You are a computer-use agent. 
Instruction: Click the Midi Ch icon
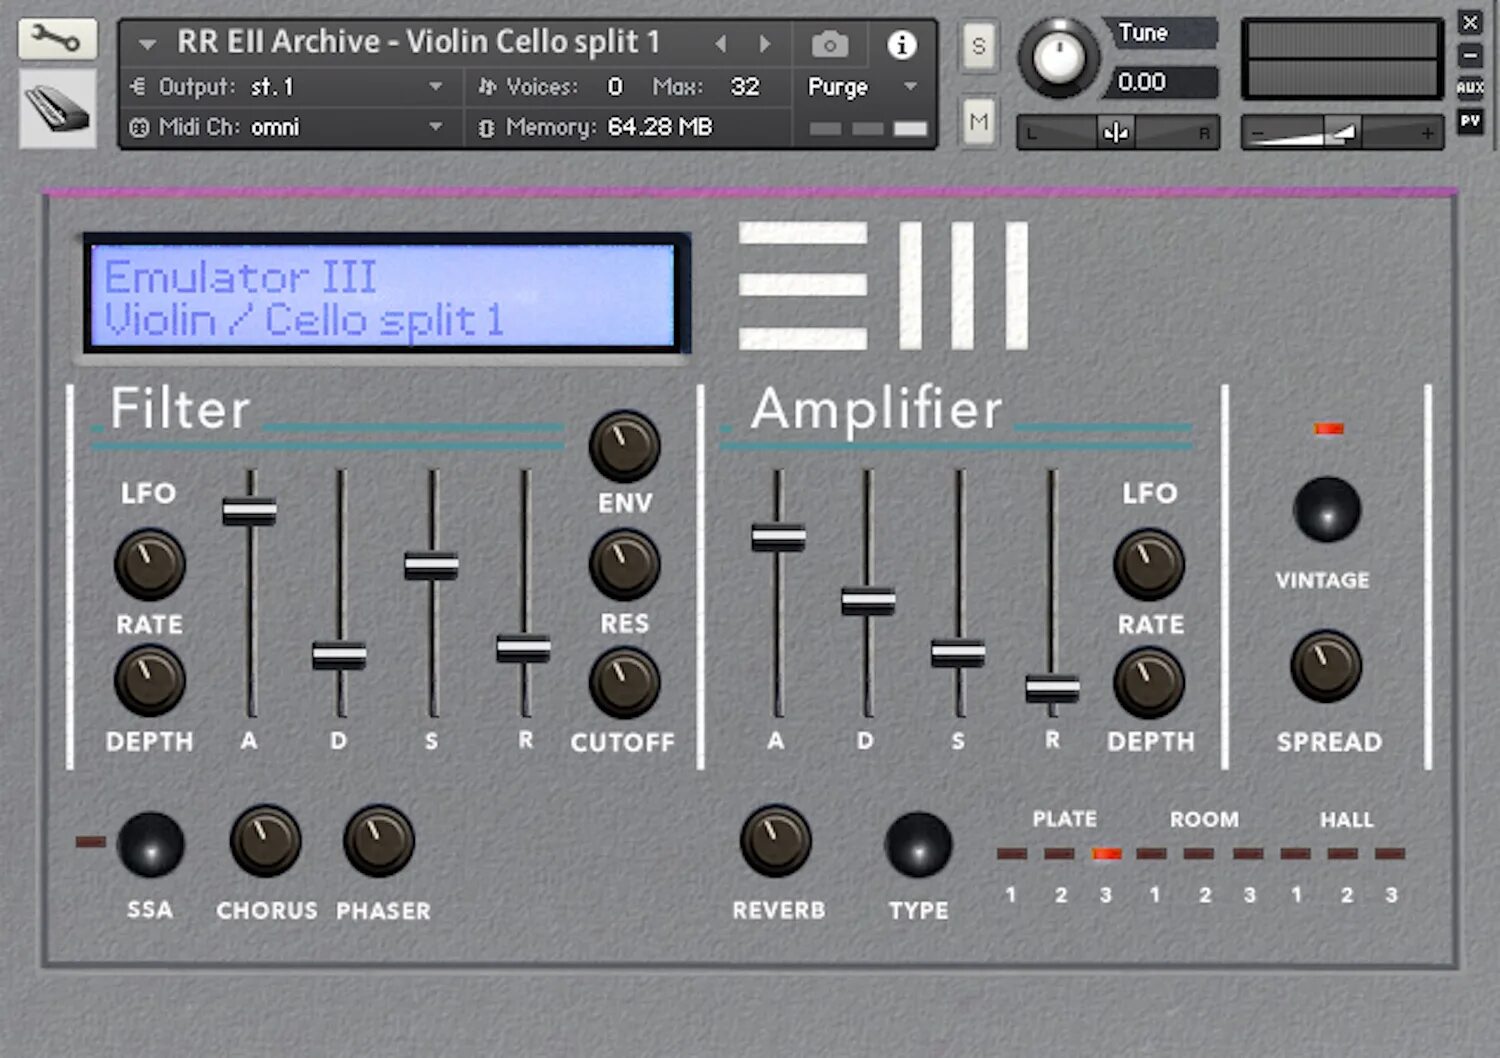click(x=139, y=127)
